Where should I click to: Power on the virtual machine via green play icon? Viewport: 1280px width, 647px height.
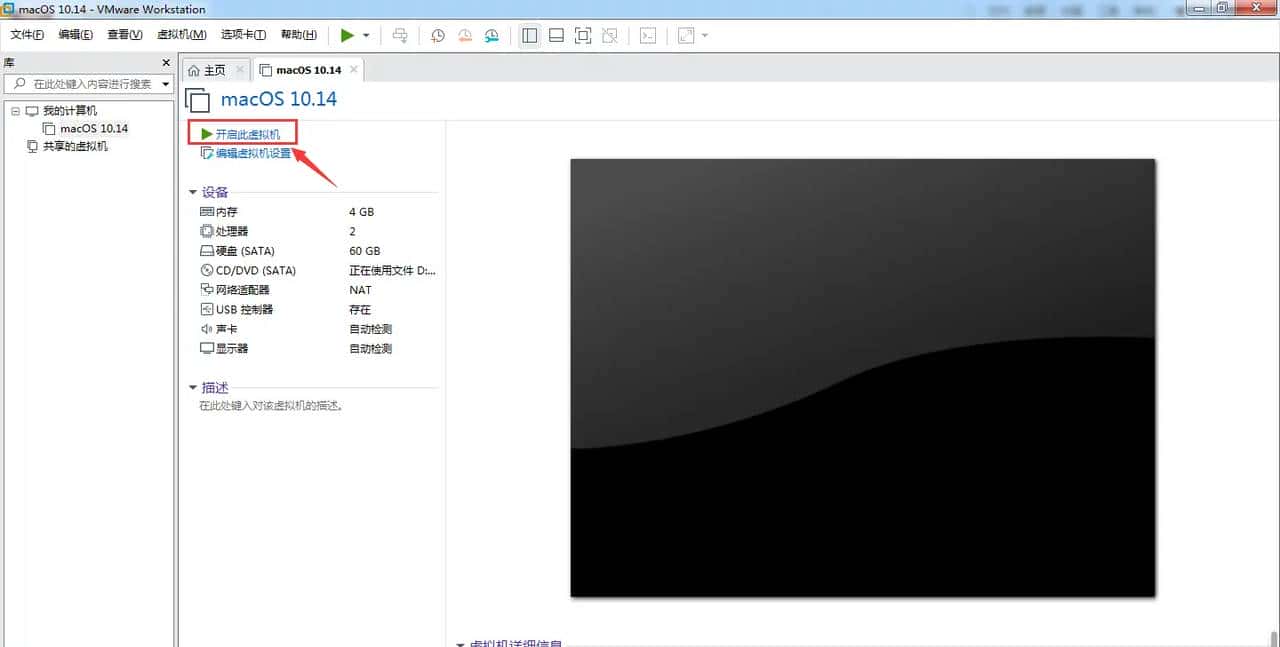tap(347, 35)
